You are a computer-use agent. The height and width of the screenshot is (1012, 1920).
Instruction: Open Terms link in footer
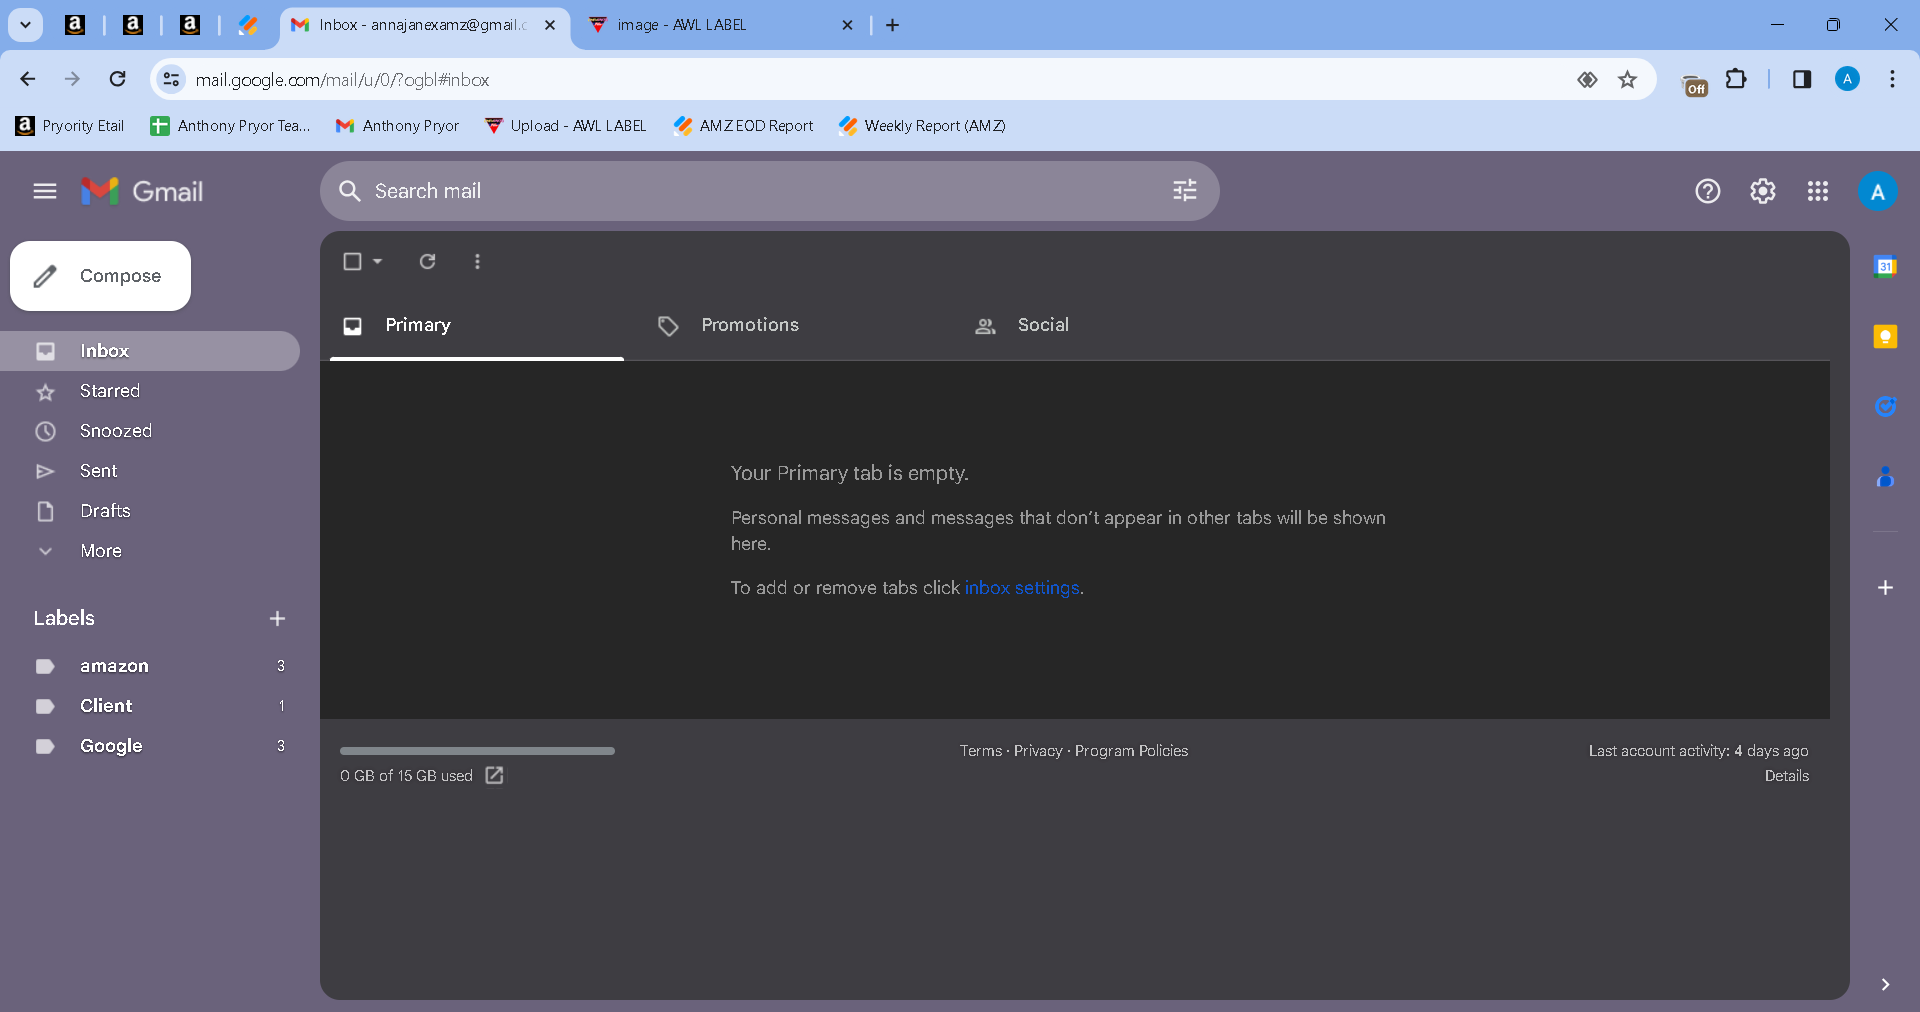981,751
